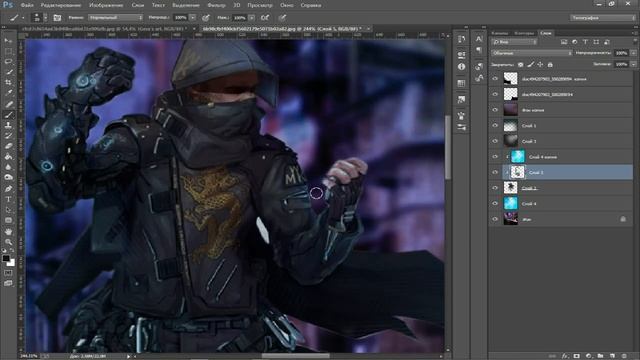Select the Brush tool in the toolbox

coord(8,115)
